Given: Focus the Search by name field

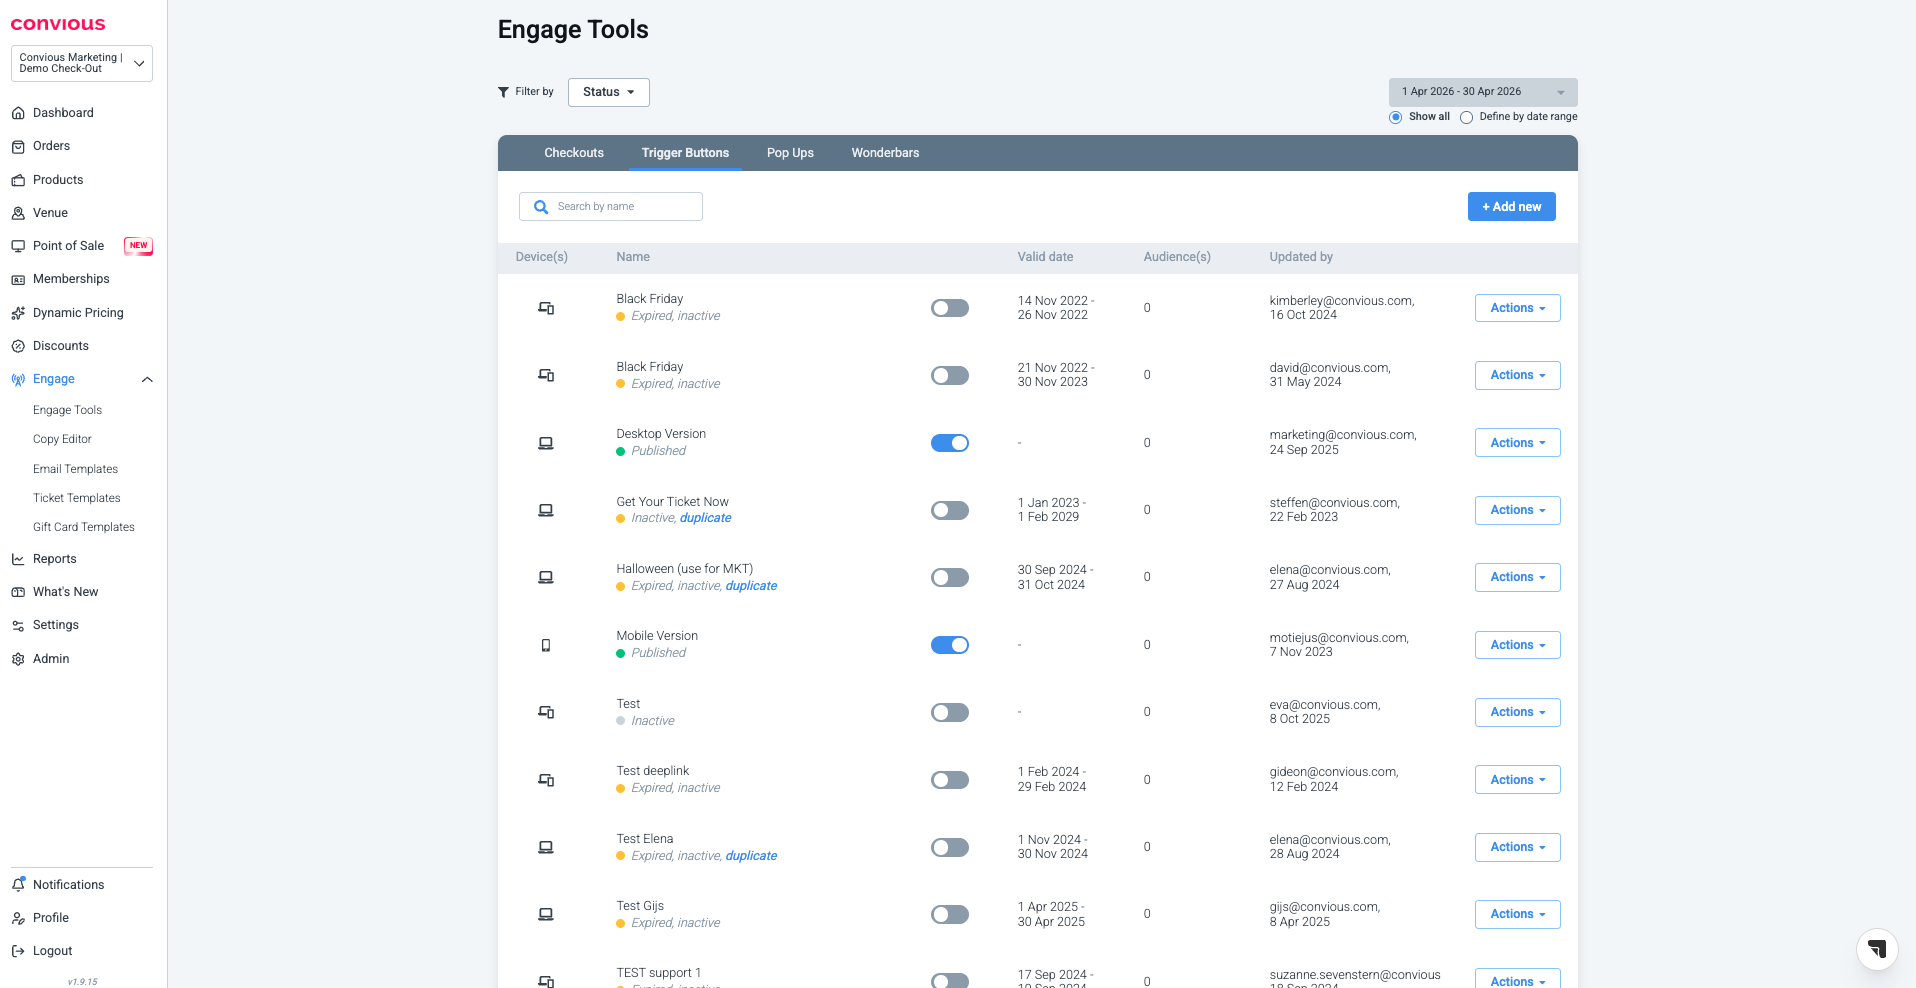Looking at the screenshot, I should (625, 207).
